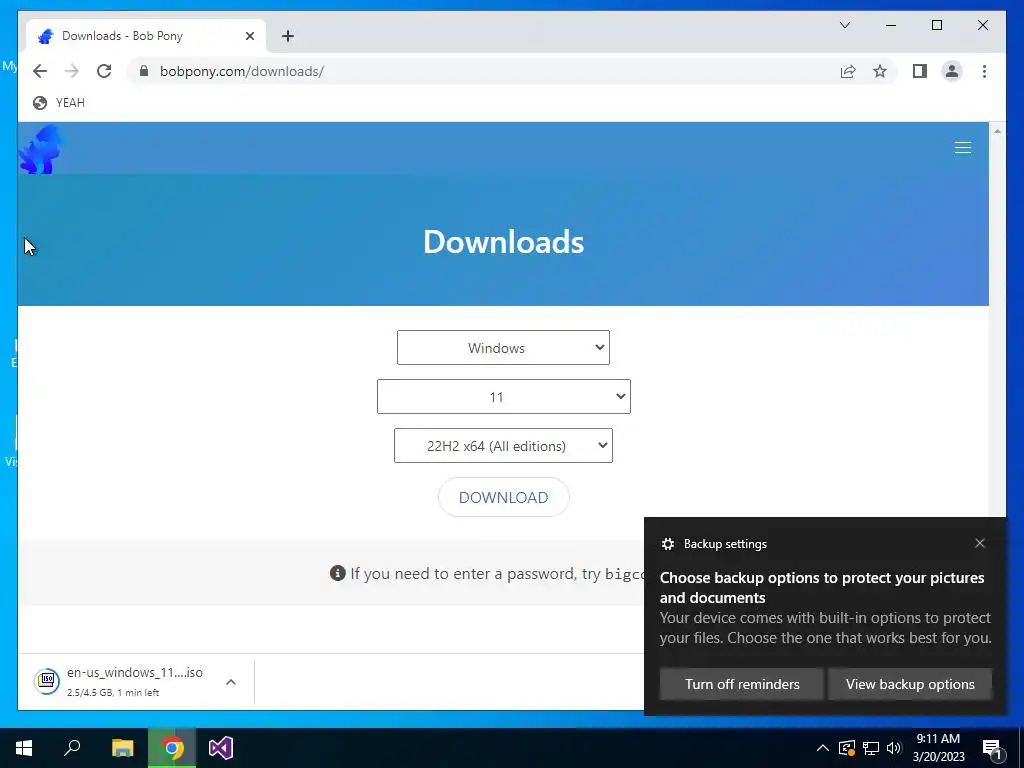This screenshot has height=768, width=1024.
Task: Open the Chrome three-dot menu
Action: point(984,71)
